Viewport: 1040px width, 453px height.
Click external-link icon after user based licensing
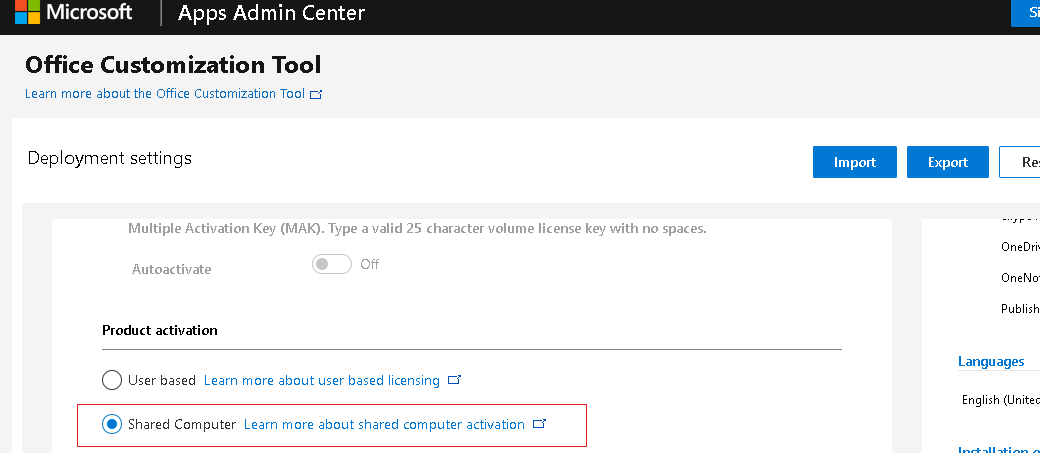[454, 380]
